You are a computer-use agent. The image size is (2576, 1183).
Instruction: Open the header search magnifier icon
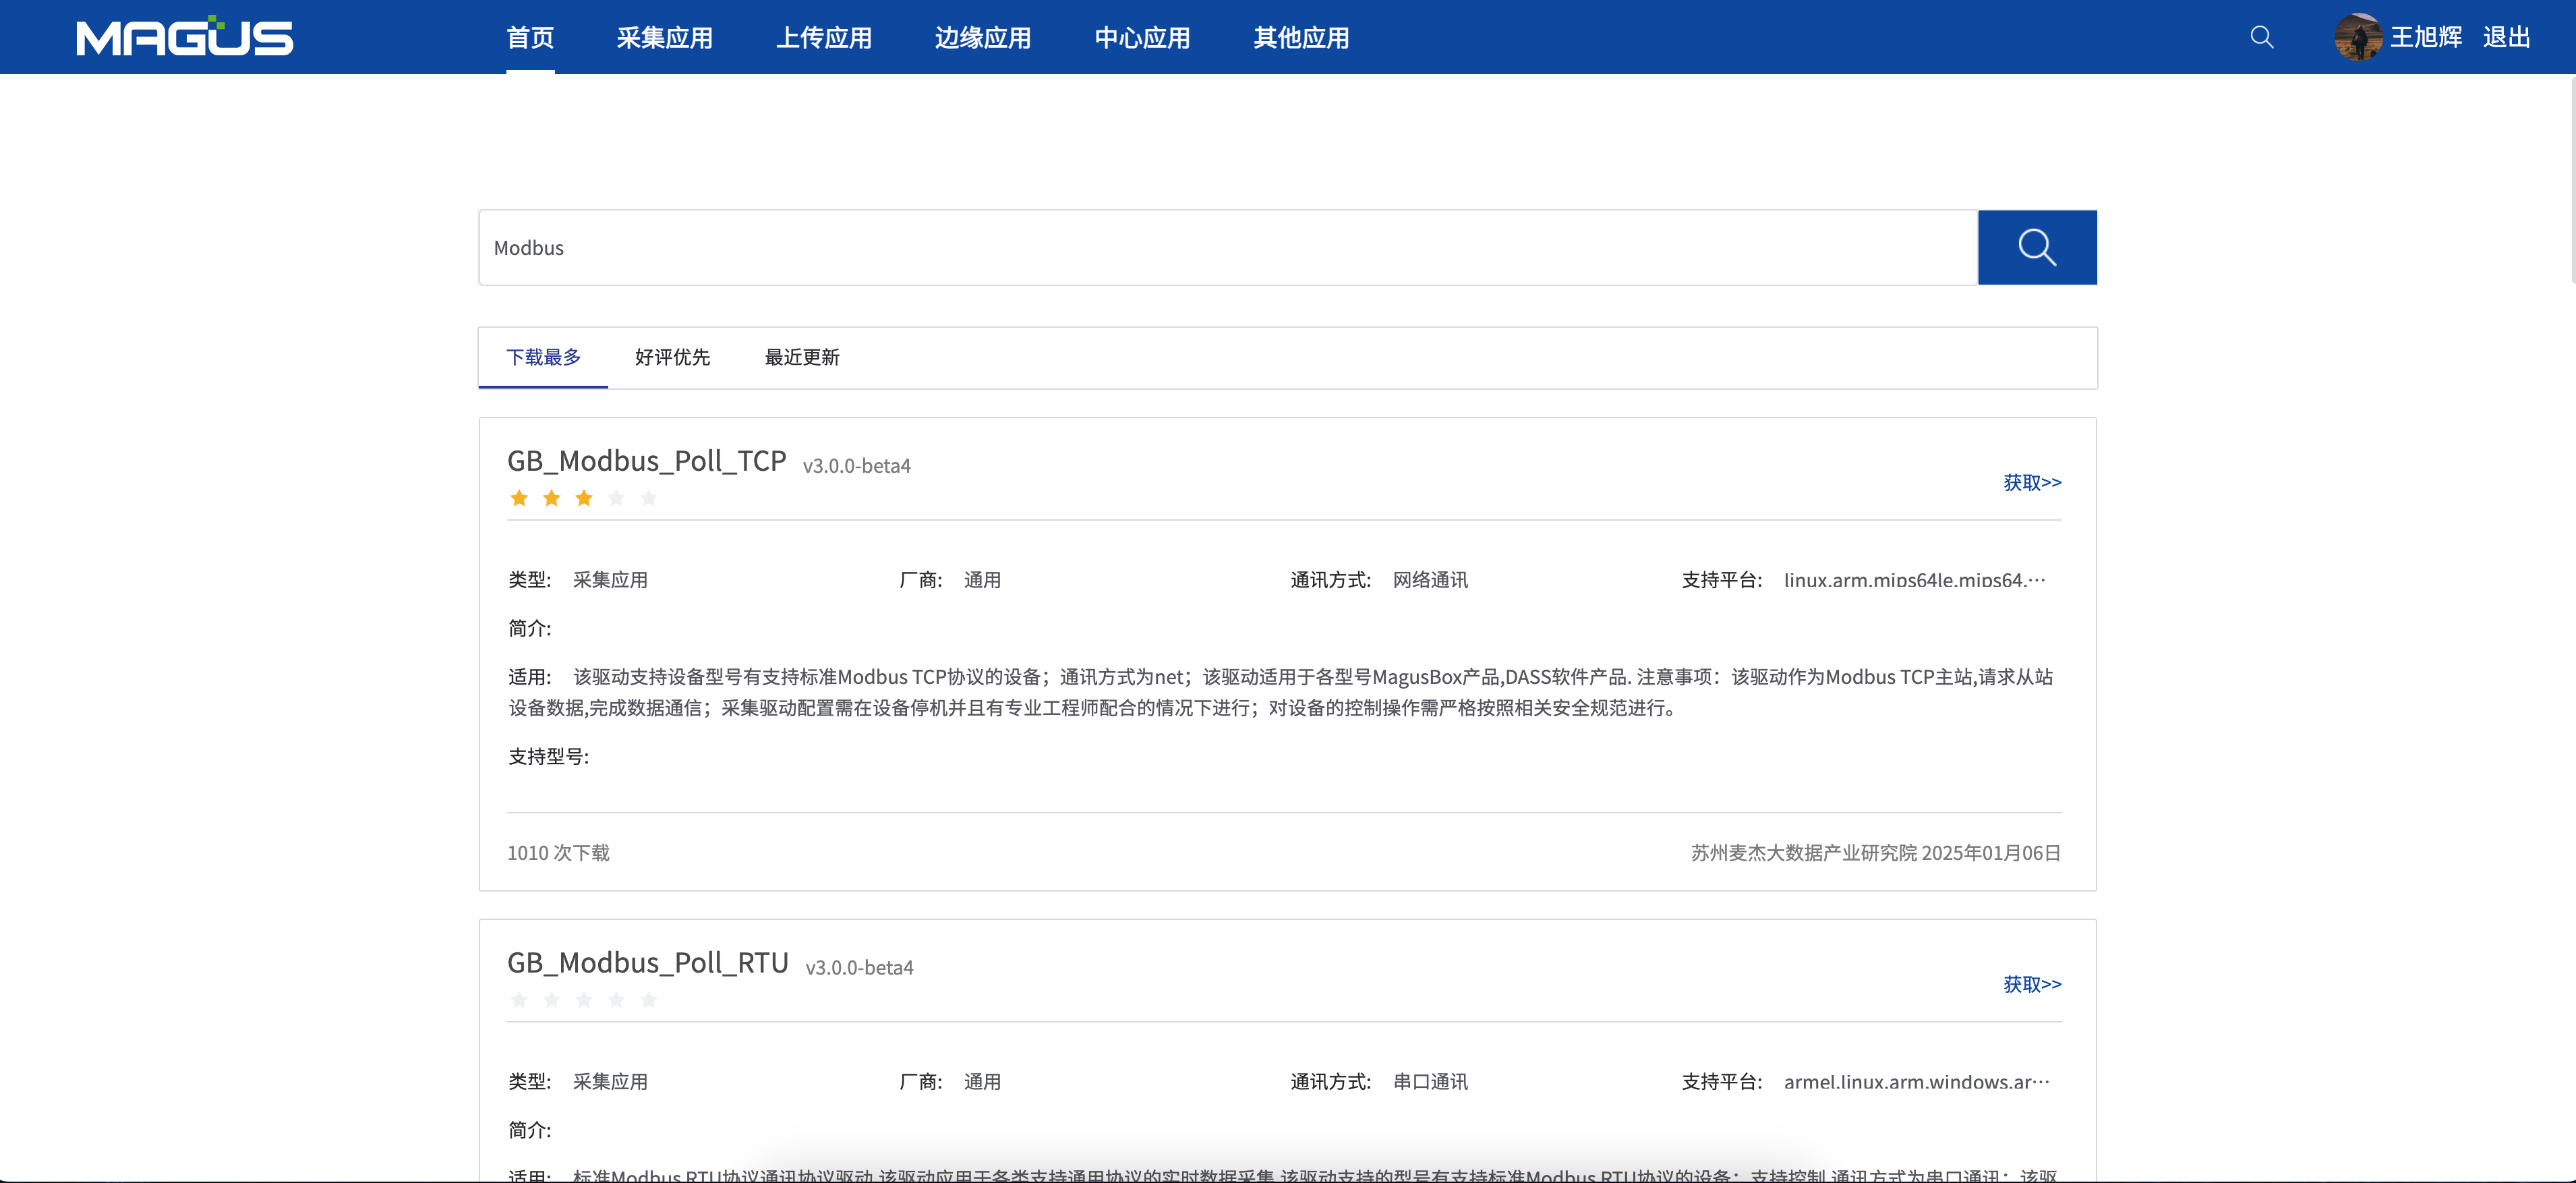click(2262, 37)
